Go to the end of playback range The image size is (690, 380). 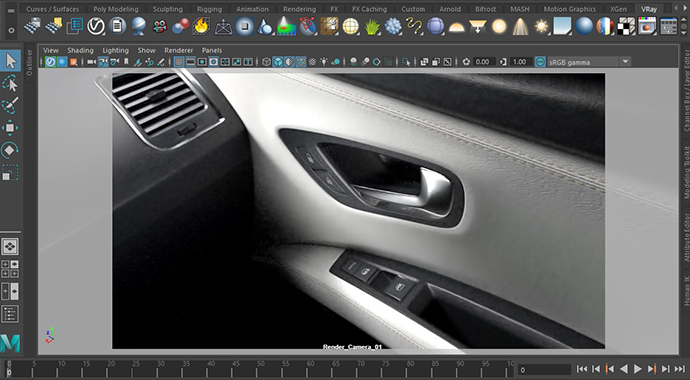click(x=679, y=369)
